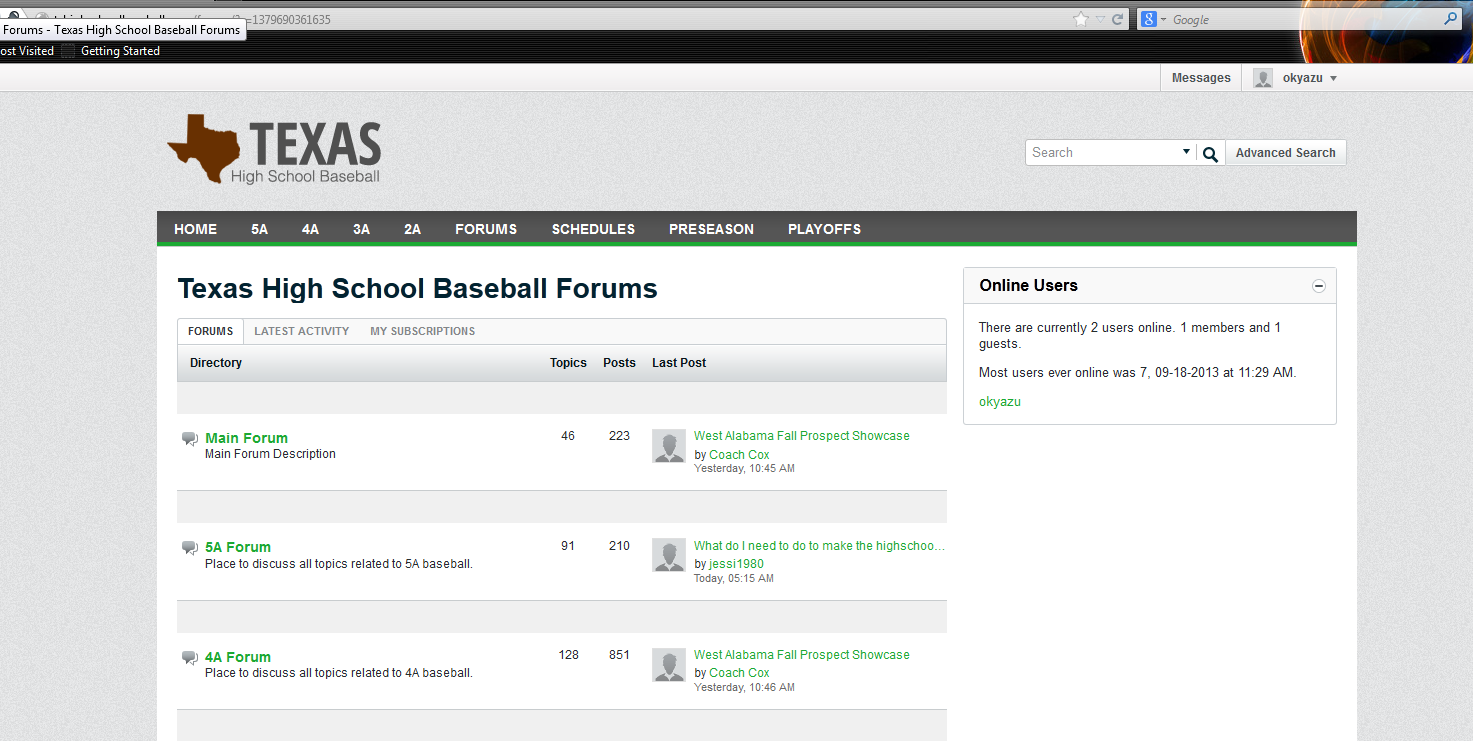Image resolution: width=1473 pixels, height=741 pixels.
Task: Open Coach Cox's avatar beside his post
Action: [668, 446]
